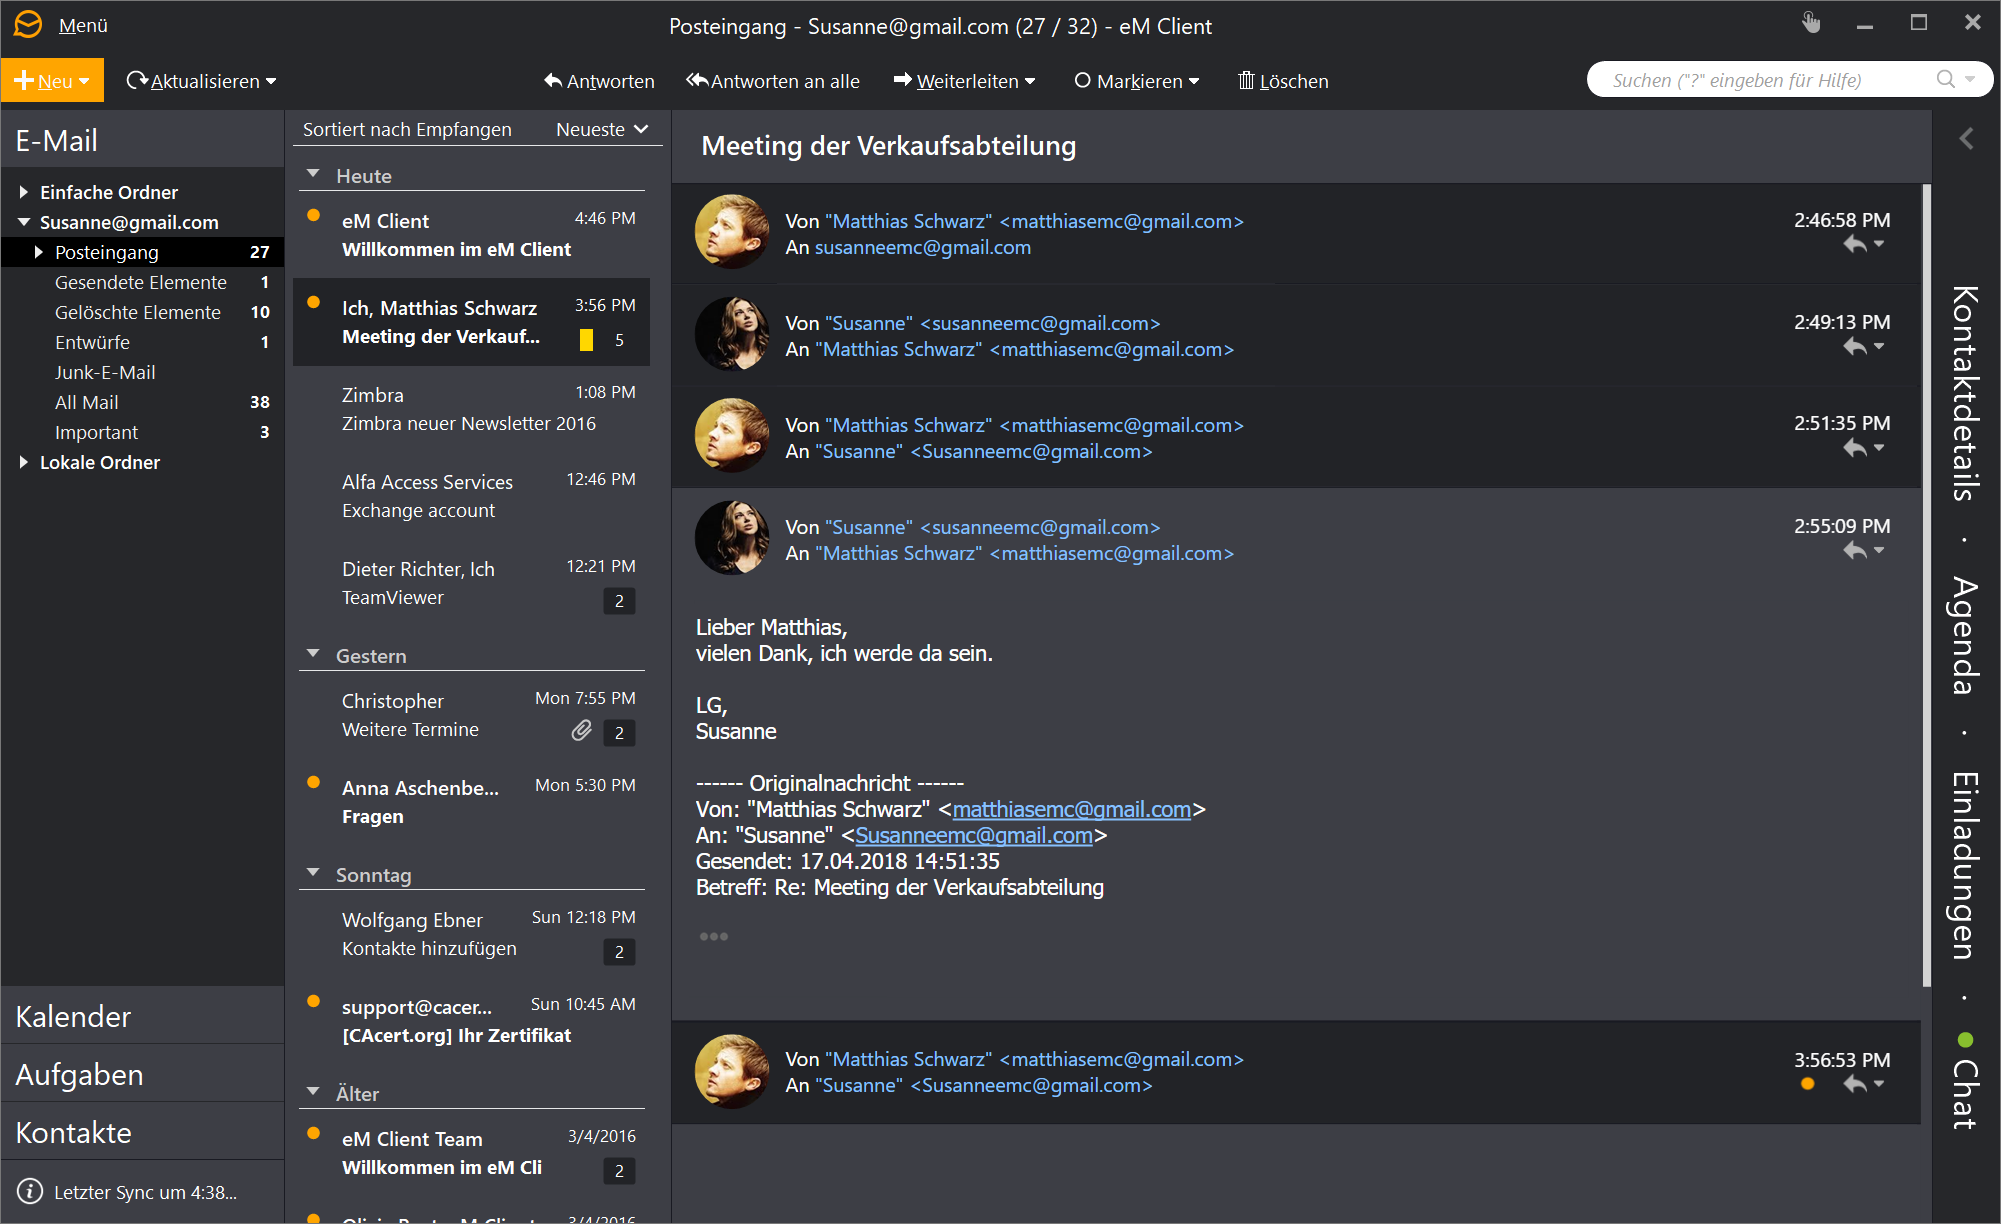Expand the Posteingang folder arrow
The height and width of the screenshot is (1224, 2001).
[39, 252]
